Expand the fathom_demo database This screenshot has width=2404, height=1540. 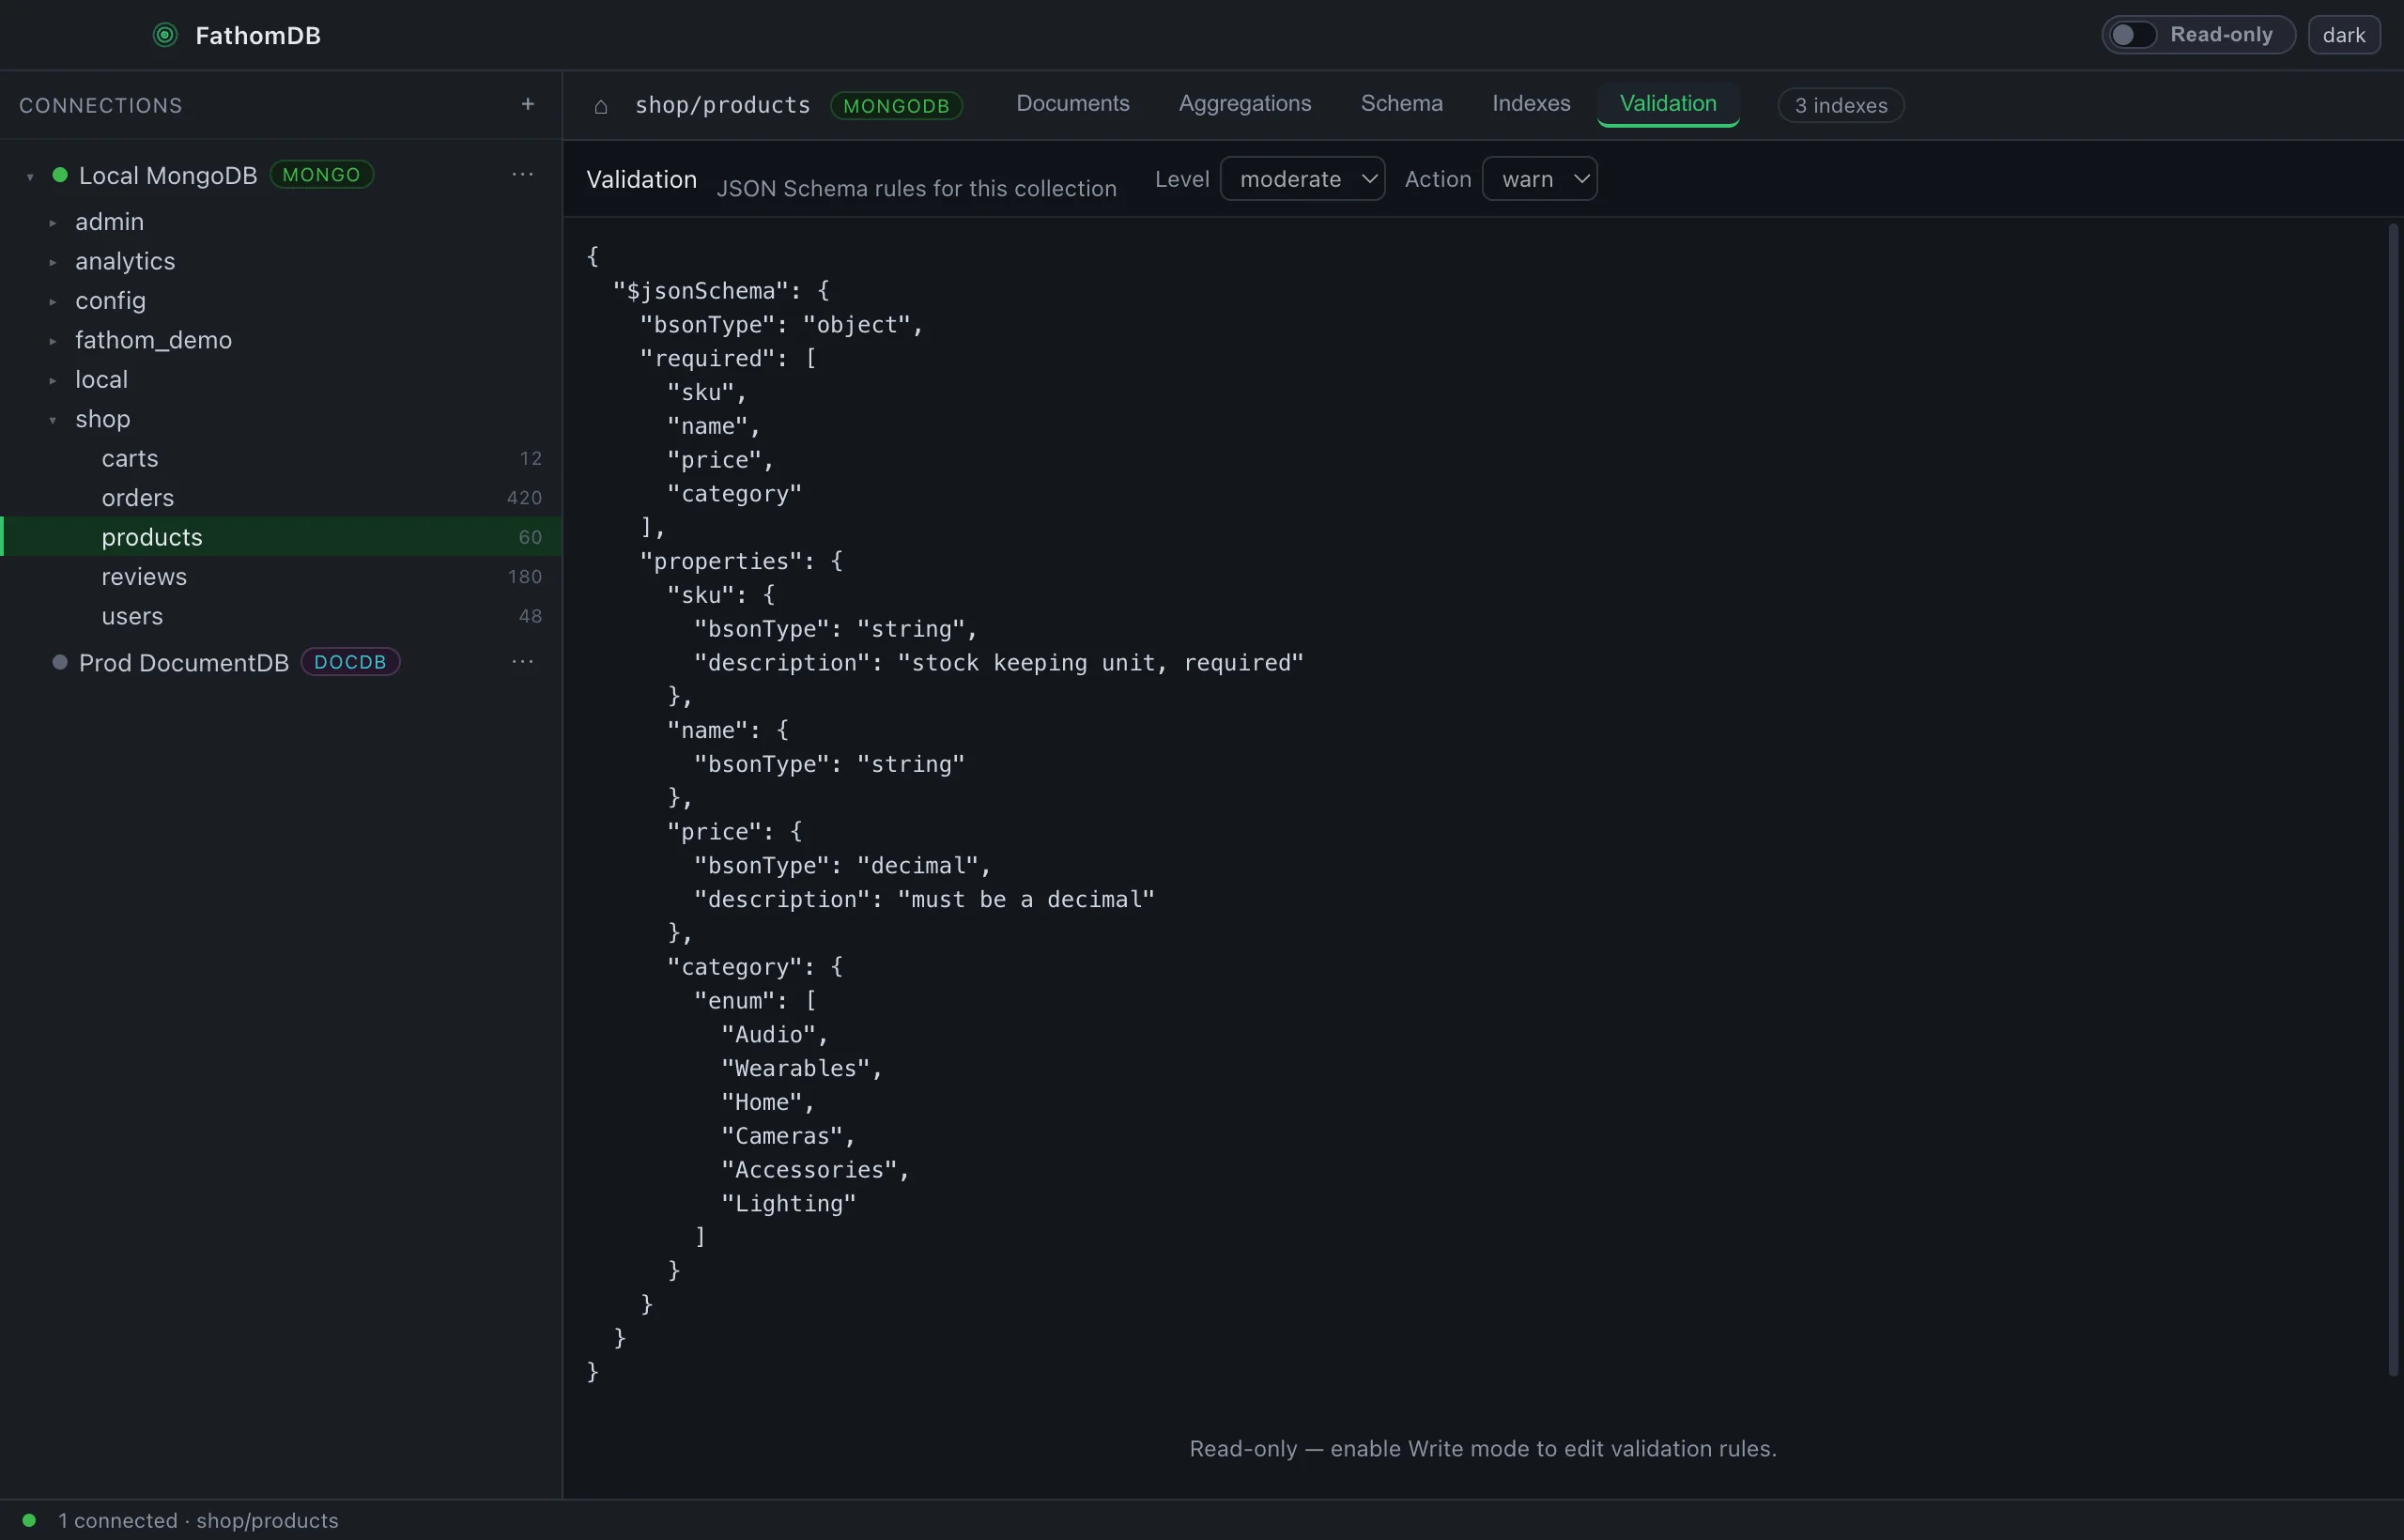pos(53,341)
